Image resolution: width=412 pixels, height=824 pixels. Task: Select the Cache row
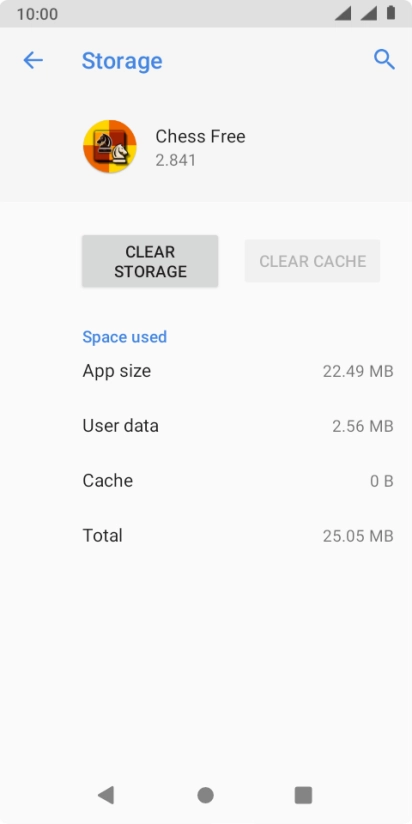[x=238, y=481]
